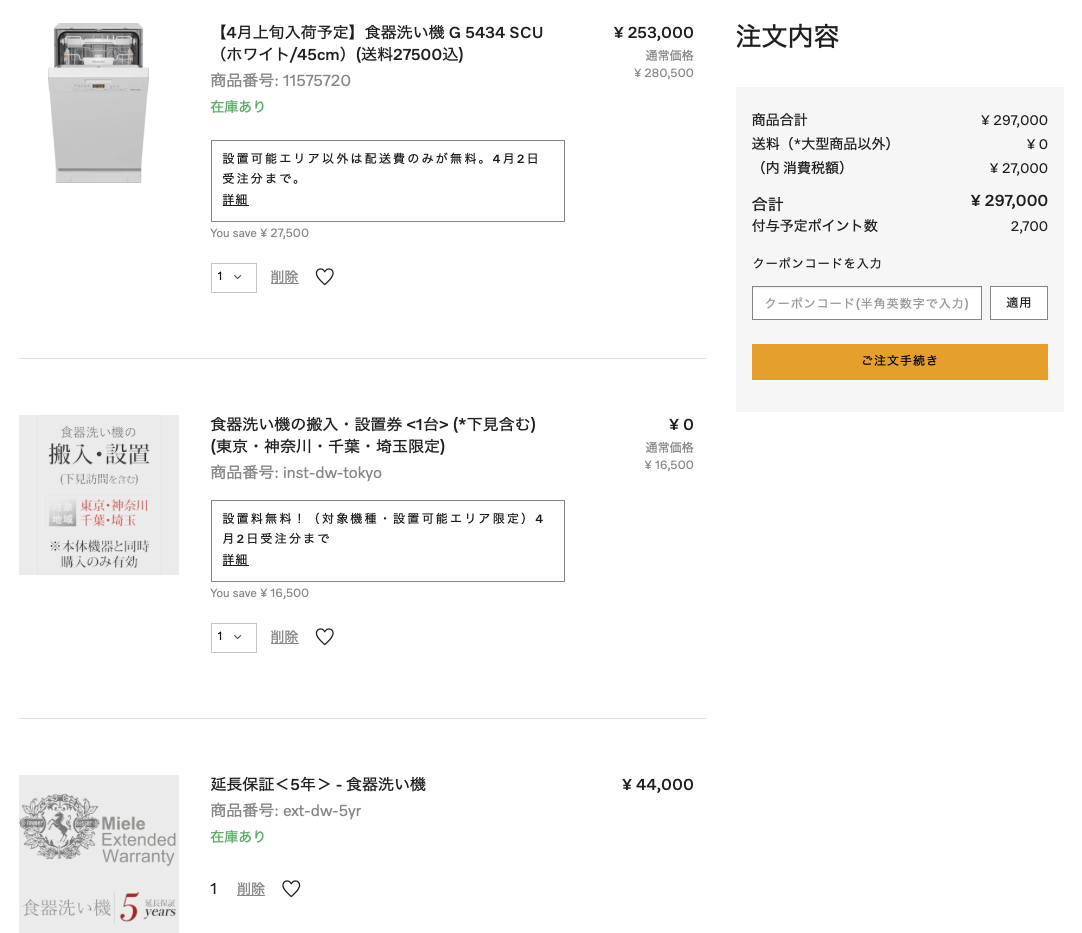Open quantity dropdown for dishwasher G 5434

(233, 277)
